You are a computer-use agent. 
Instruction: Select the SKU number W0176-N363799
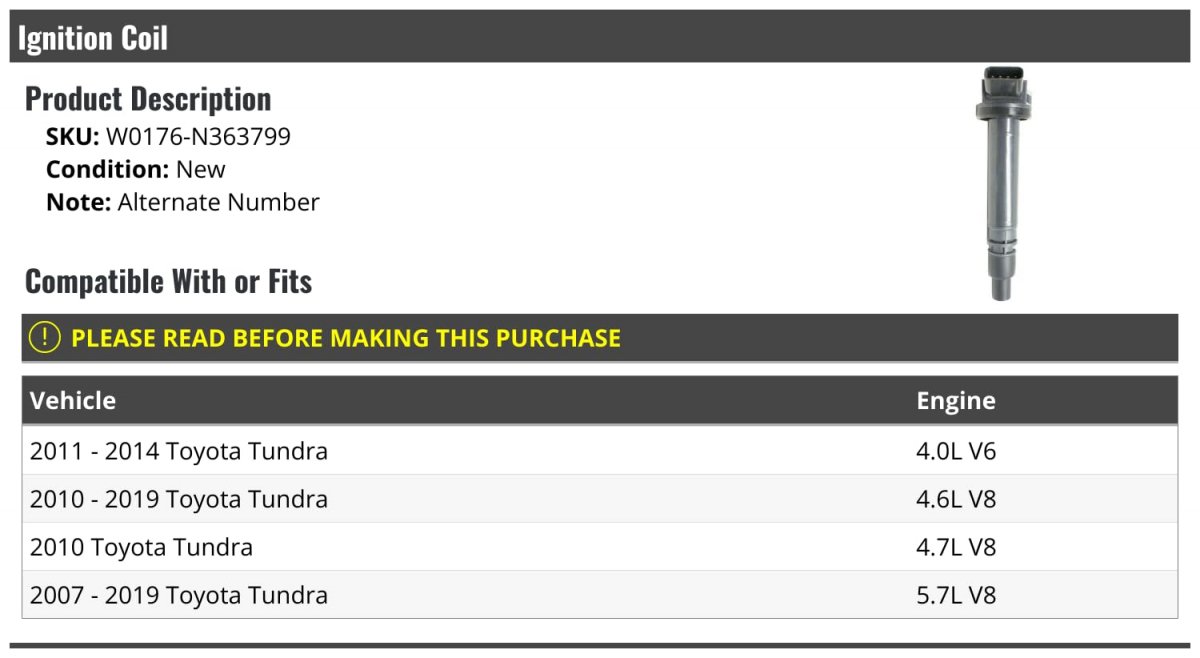[x=198, y=137]
